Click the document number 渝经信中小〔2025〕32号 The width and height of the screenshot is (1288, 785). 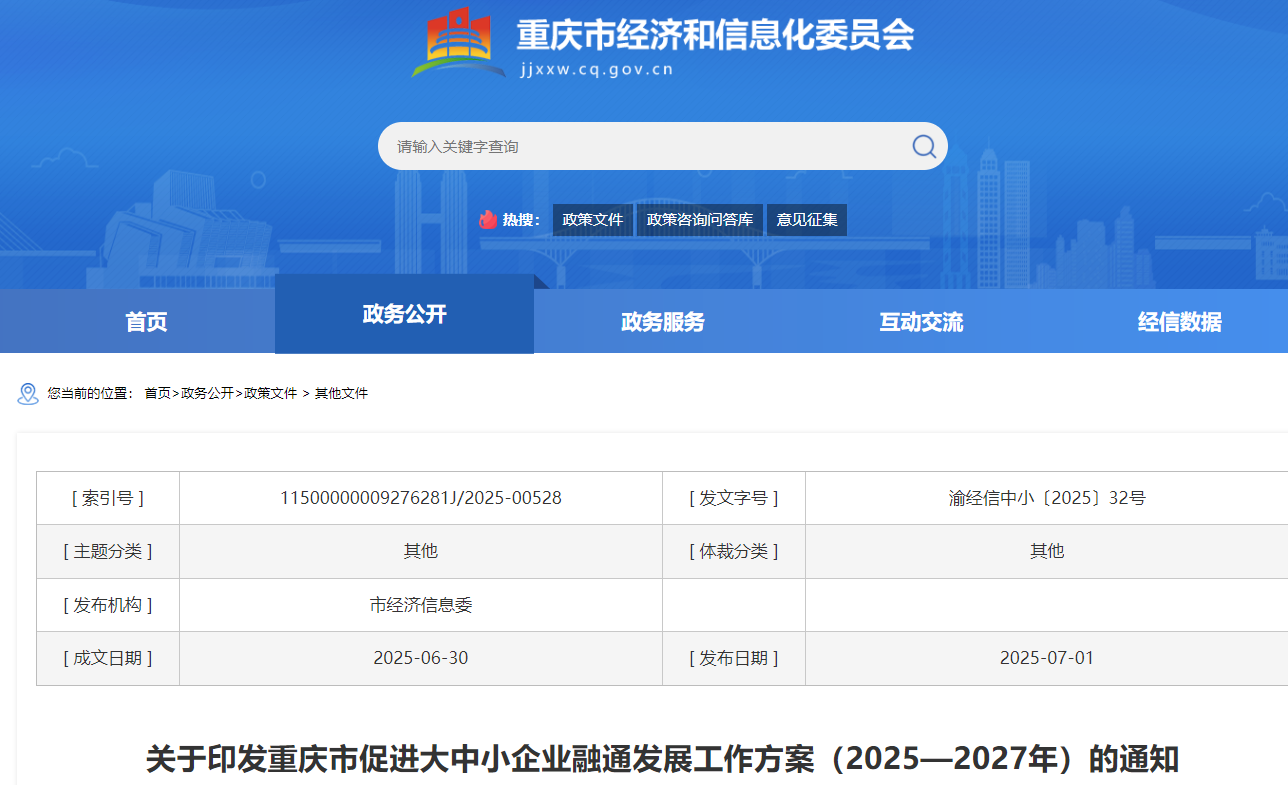tap(1047, 498)
